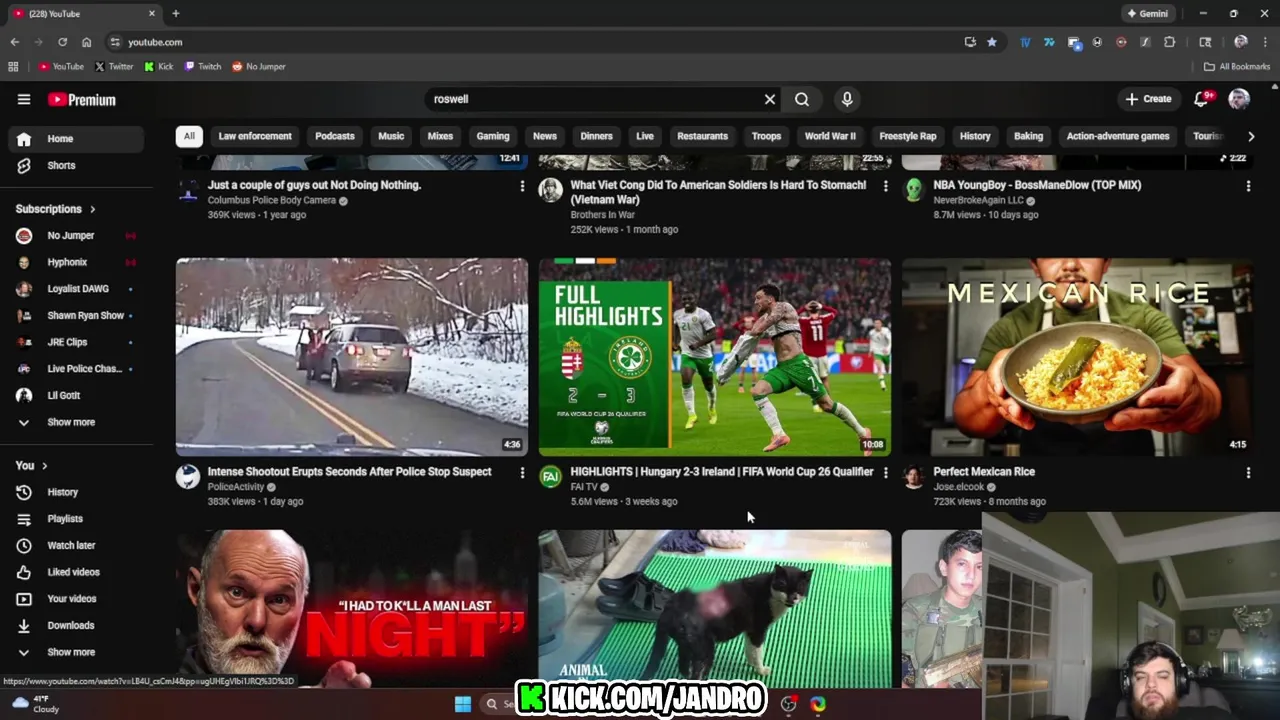
Task: Open the PoliceActivity channel avatar
Action: click(188, 477)
